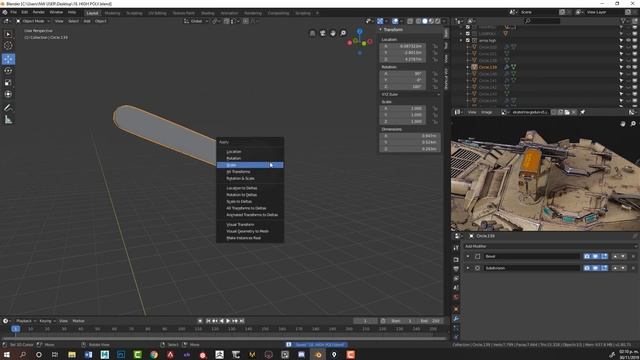Open the Add Modifier dropdown
Viewport: 640px width, 360px height.
tap(550, 246)
